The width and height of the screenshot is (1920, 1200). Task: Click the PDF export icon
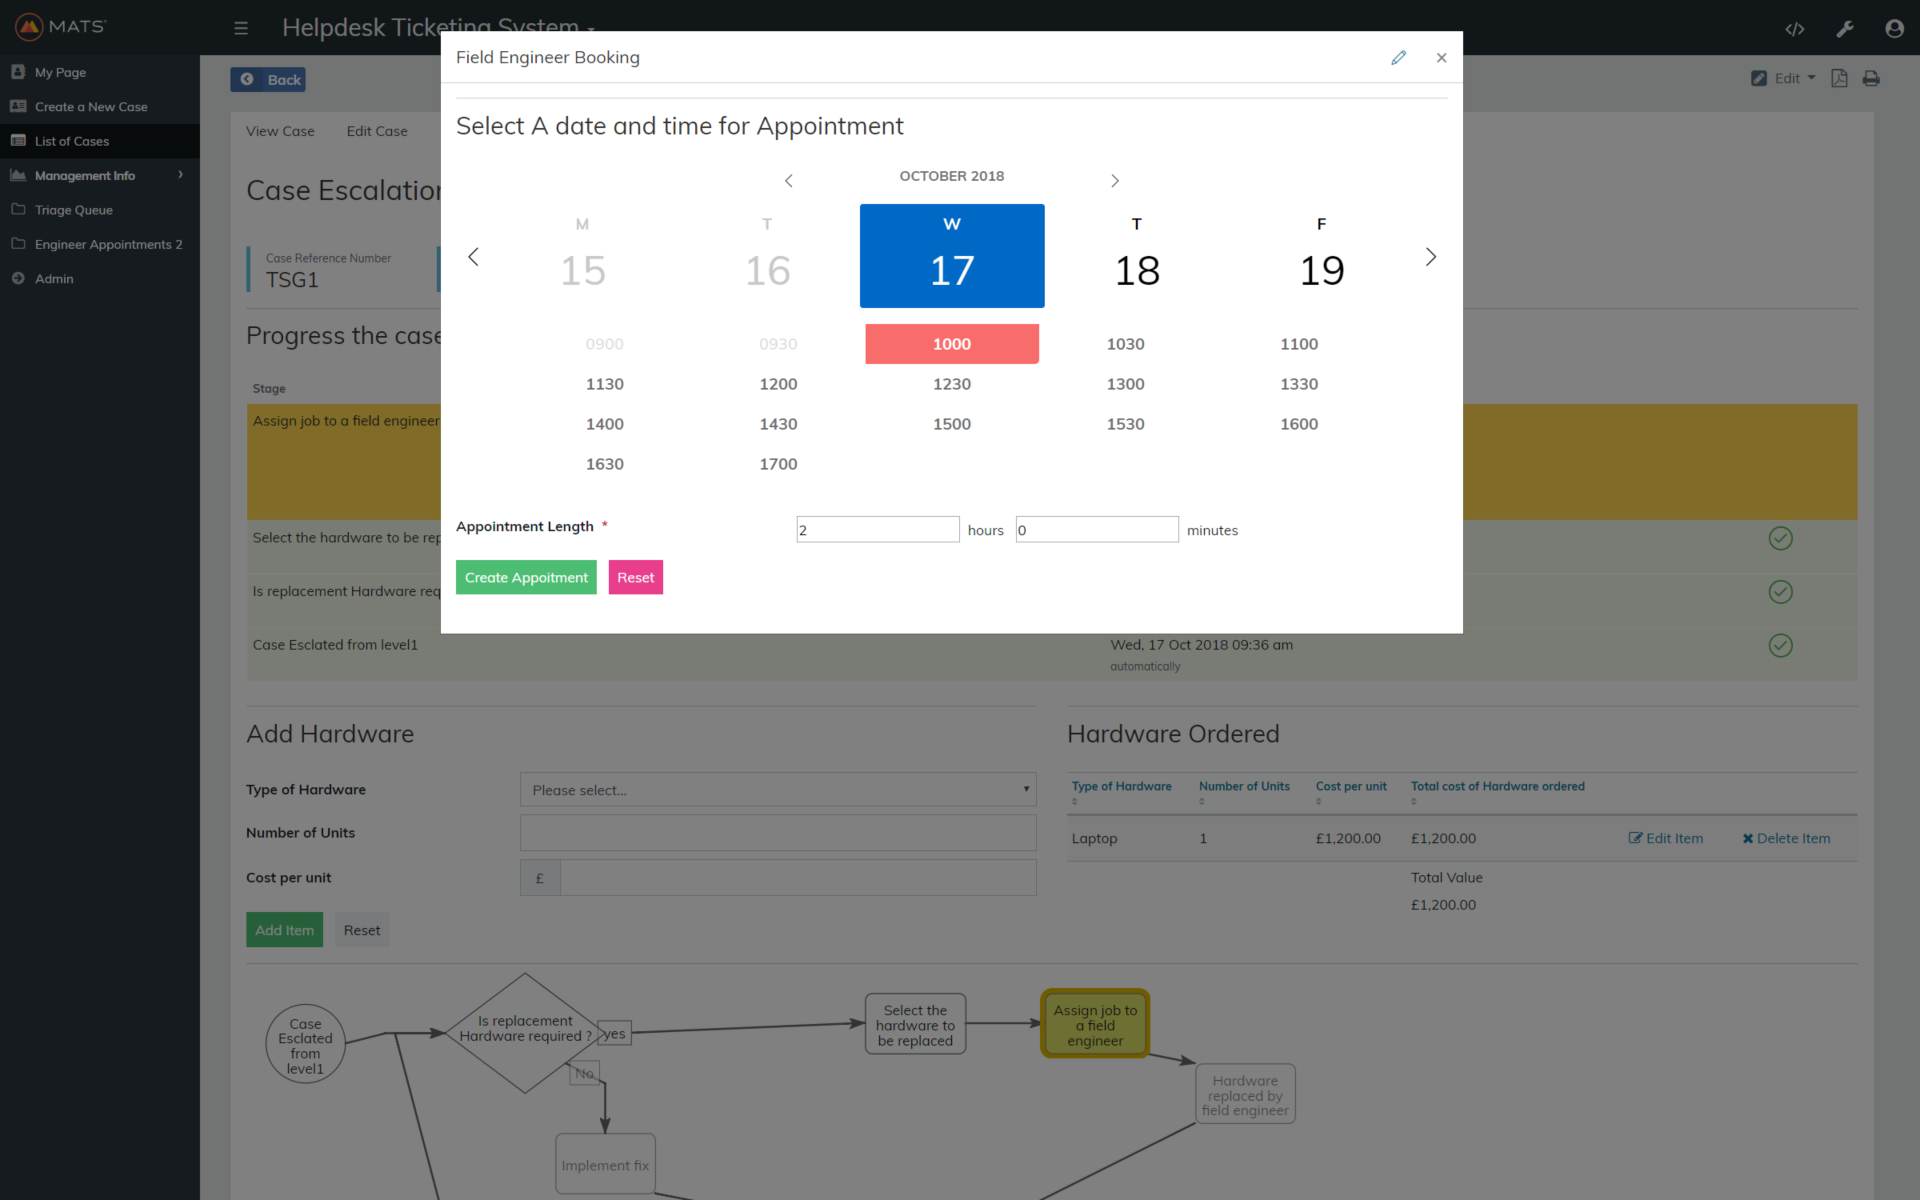[x=1839, y=78]
